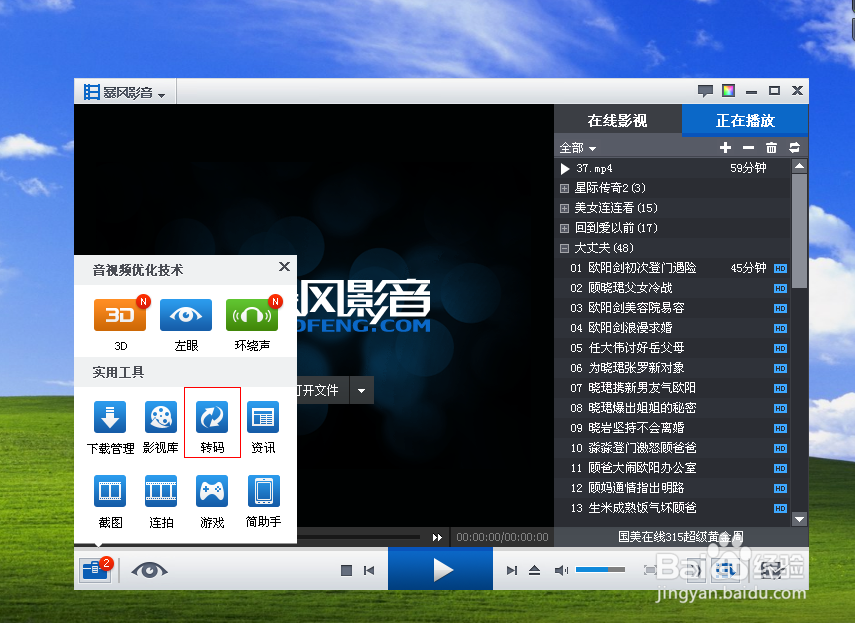The width and height of the screenshot is (855, 623).
Task: Select episode 10 淼淼登门激怒顾爸爸
Action: pyautogui.click(x=672, y=448)
